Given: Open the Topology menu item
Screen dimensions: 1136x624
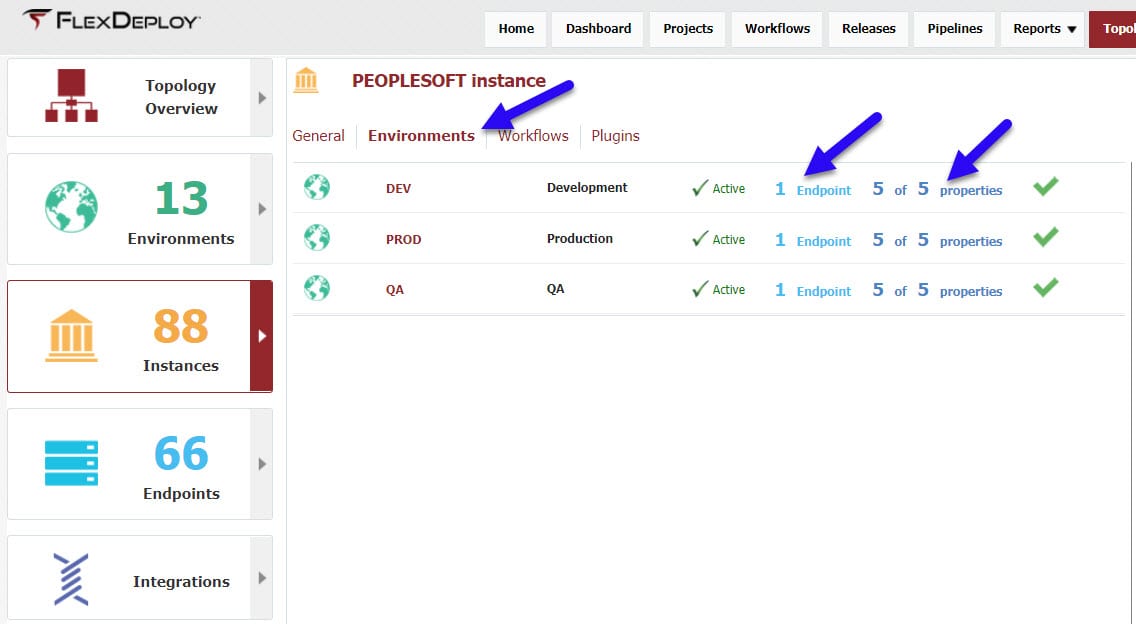Looking at the screenshot, I should (x=1113, y=29).
